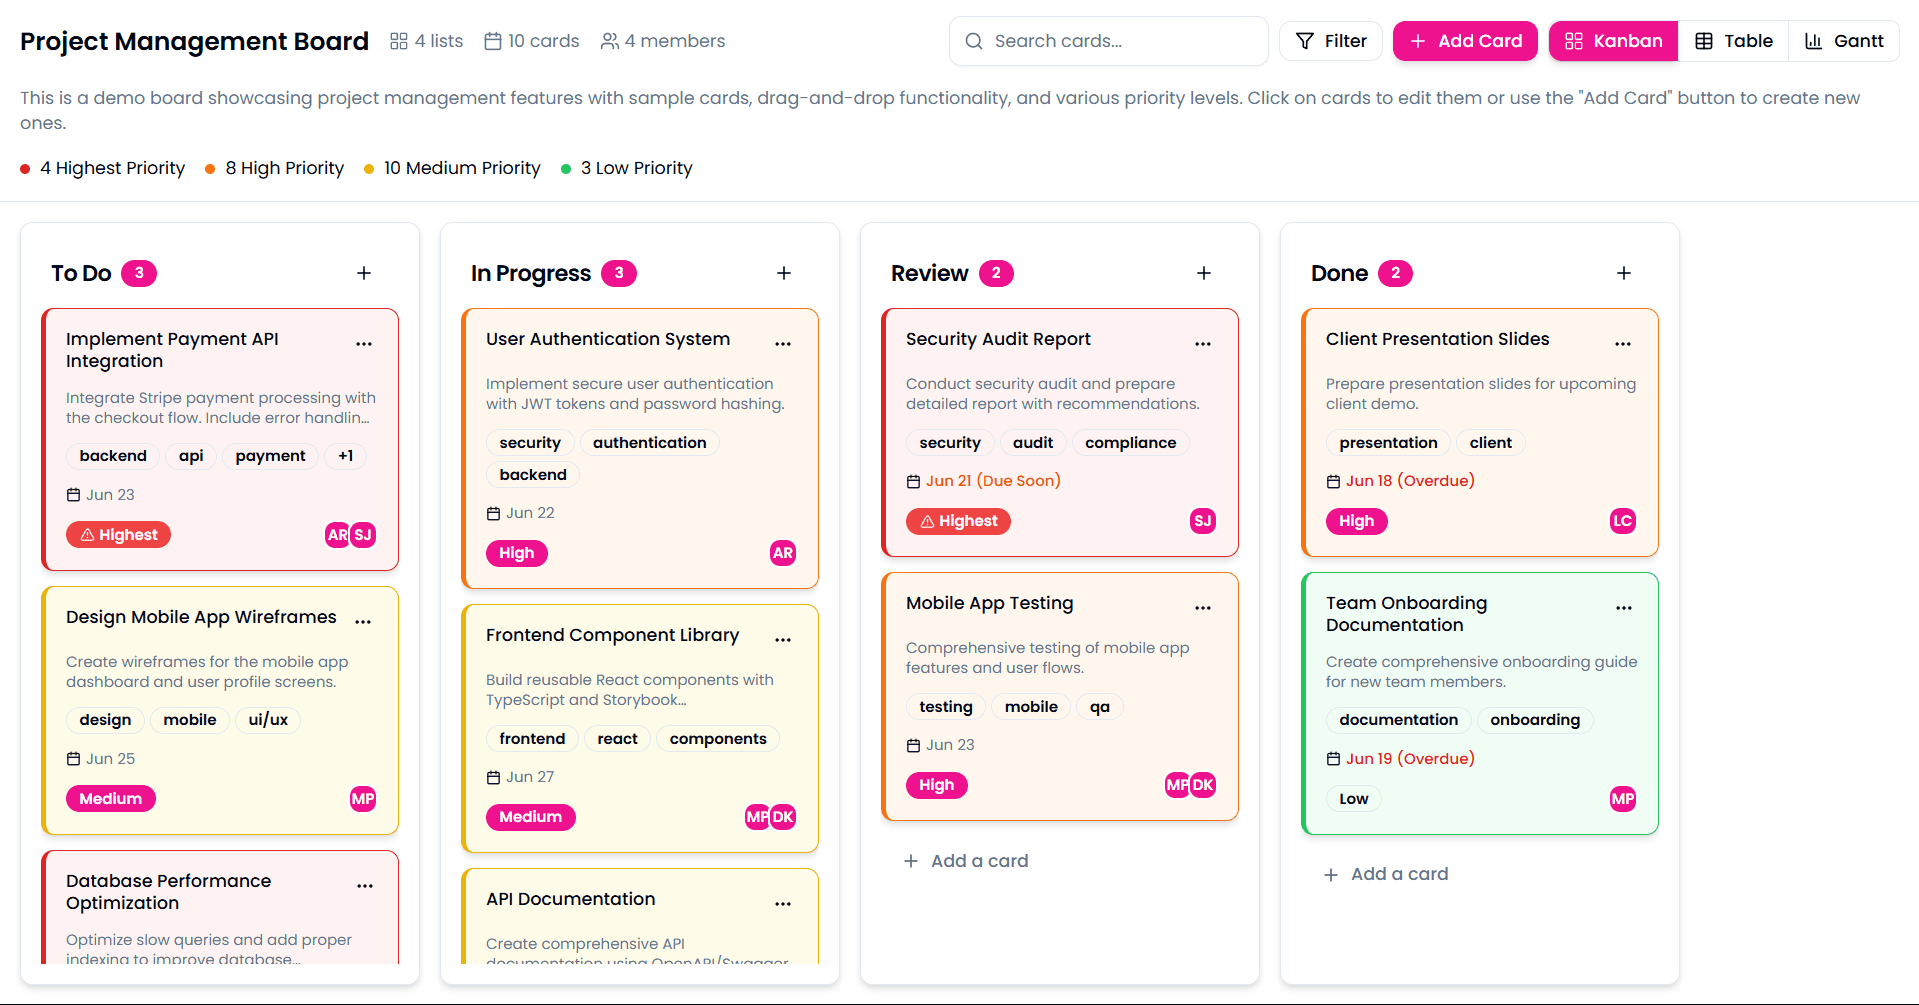
Task: Open menu for Security Audit Report card
Action: (x=1203, y=343)
